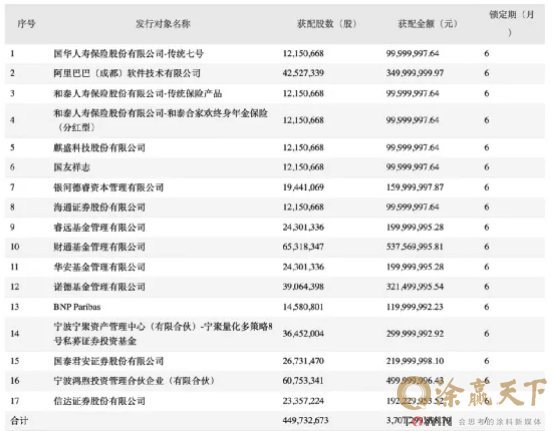Select total share count 449,732,673
This screenshot has height=431, width=552.
[305, 420]
